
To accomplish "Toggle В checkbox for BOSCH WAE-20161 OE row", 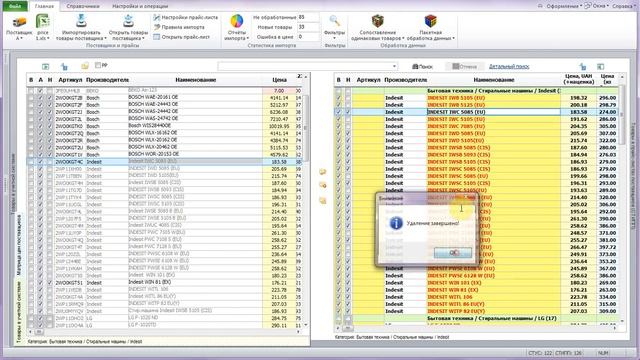I will (31, 98).
